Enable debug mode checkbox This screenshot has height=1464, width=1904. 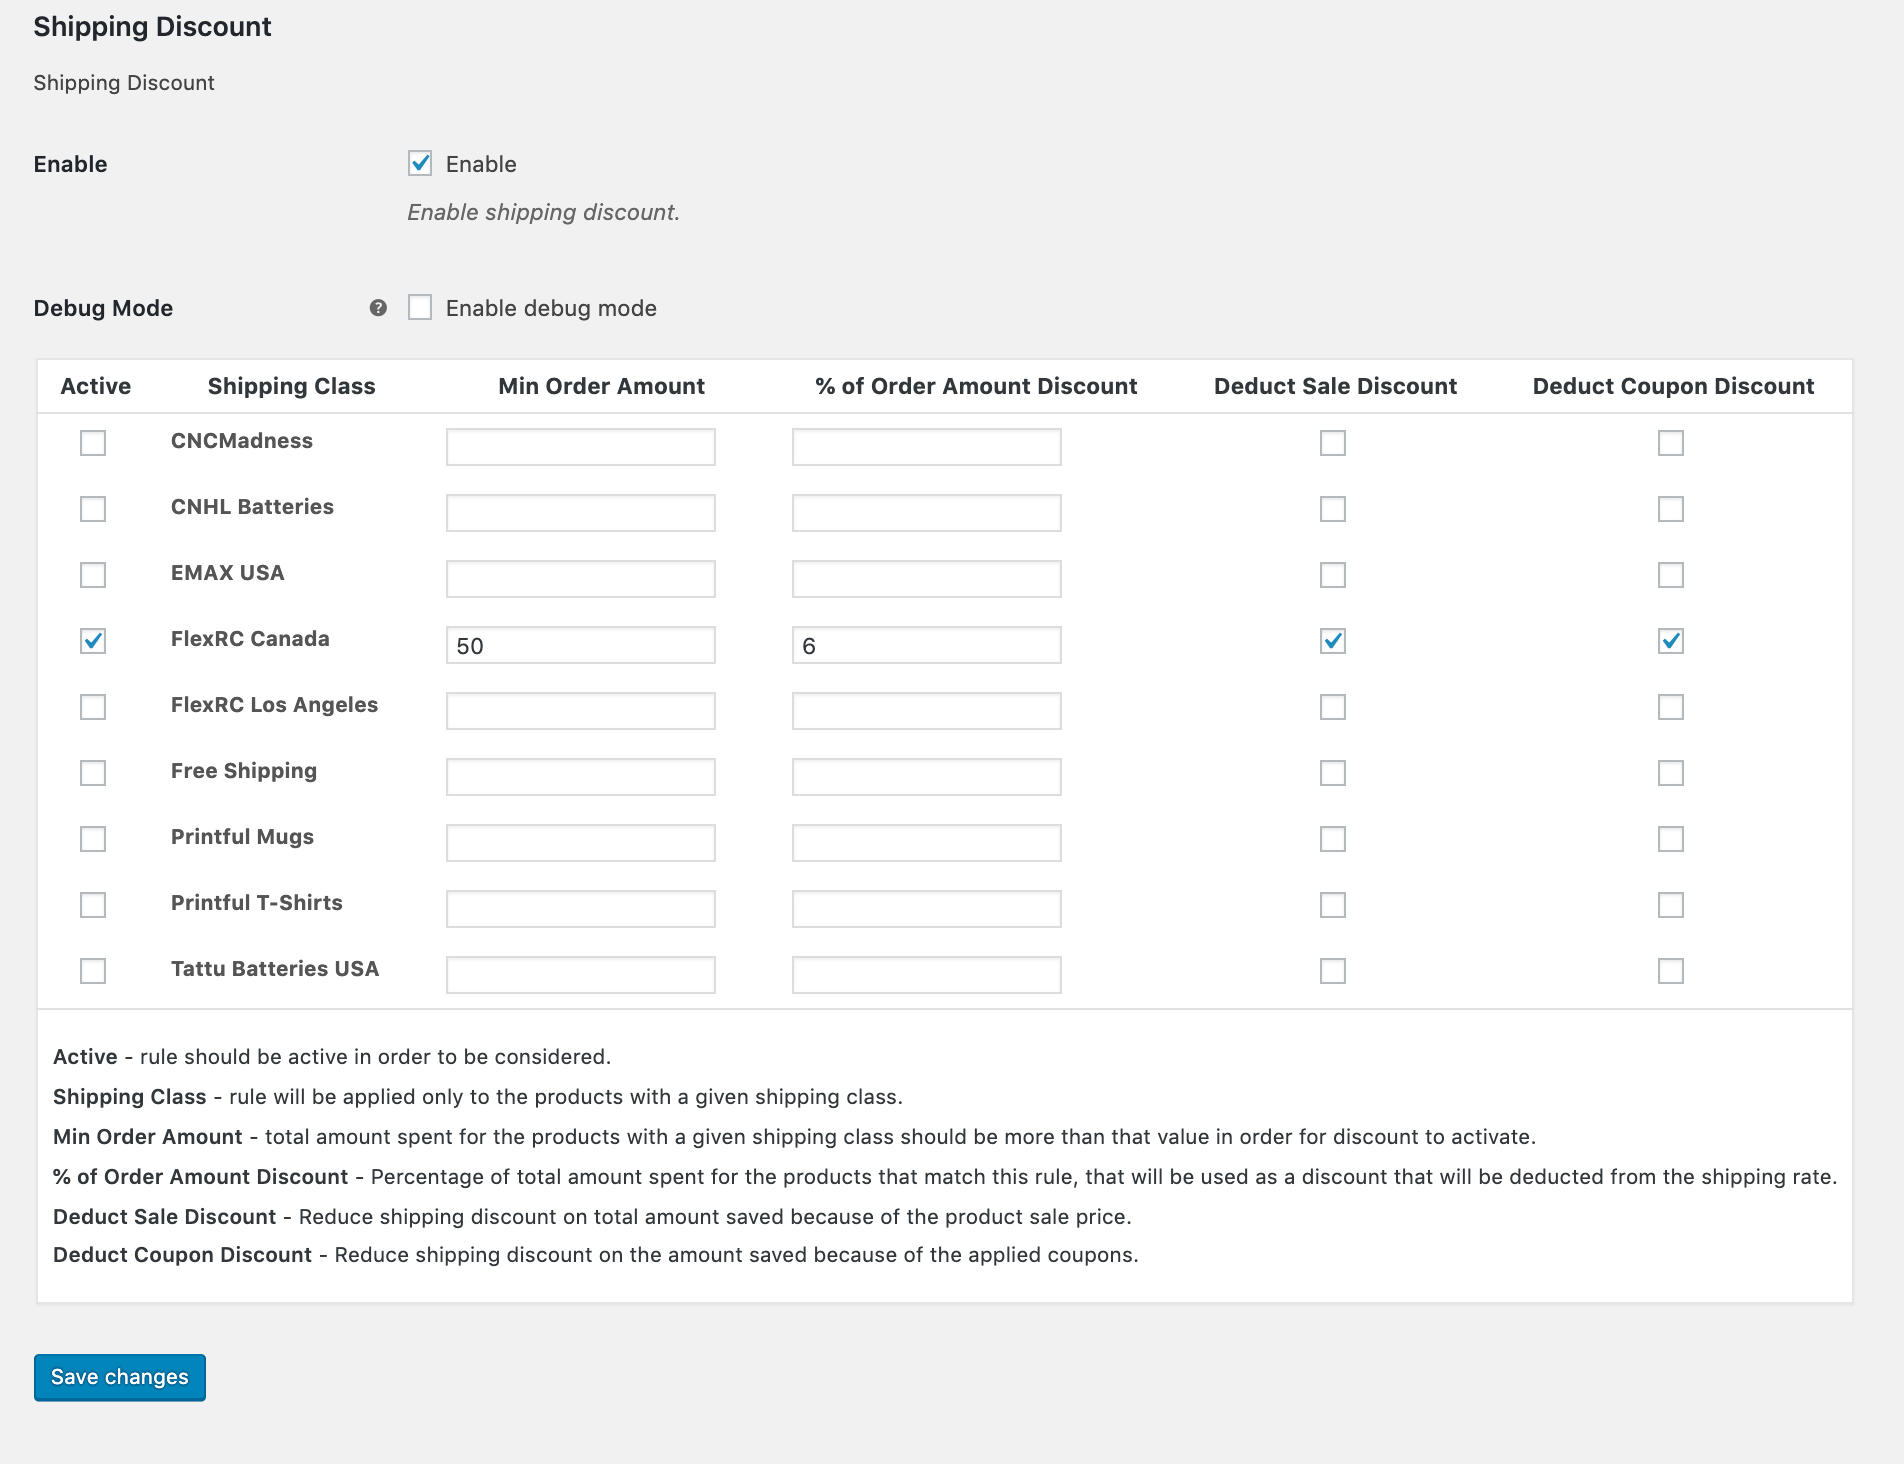click(420, 307)
